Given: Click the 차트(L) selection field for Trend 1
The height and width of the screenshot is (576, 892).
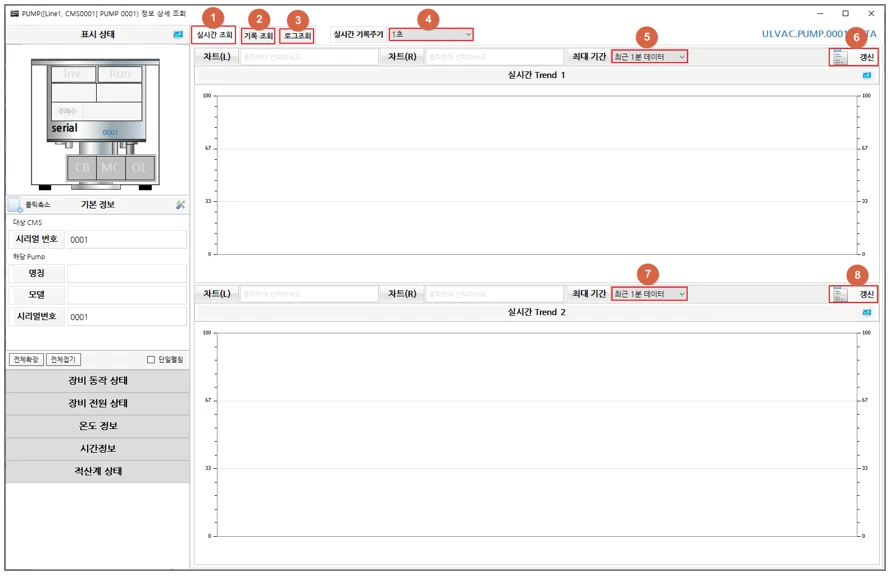Looking at the screenshot, I should tap(309, 57).
